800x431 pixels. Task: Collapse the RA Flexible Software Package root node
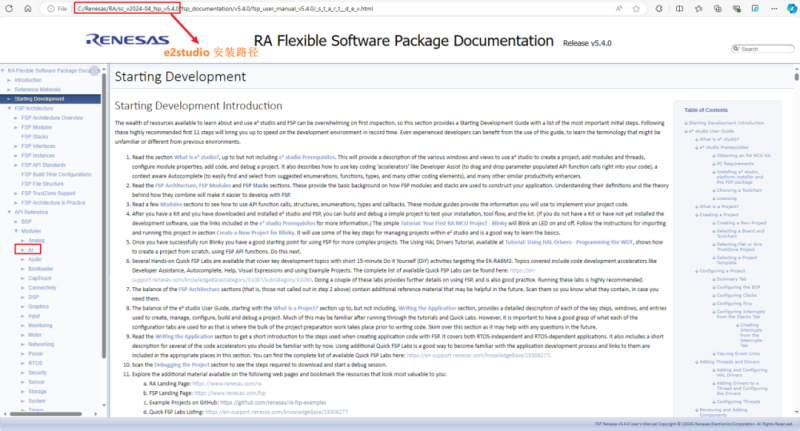pos(3,70)
